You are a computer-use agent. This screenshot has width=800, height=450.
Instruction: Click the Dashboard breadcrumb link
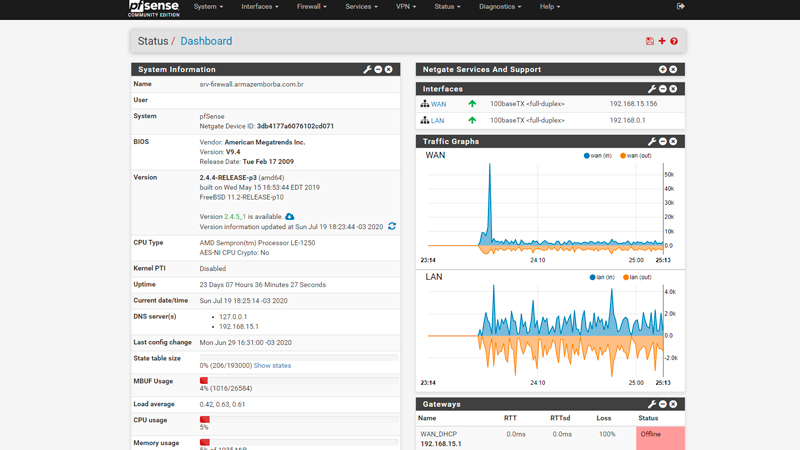point(206,41)
